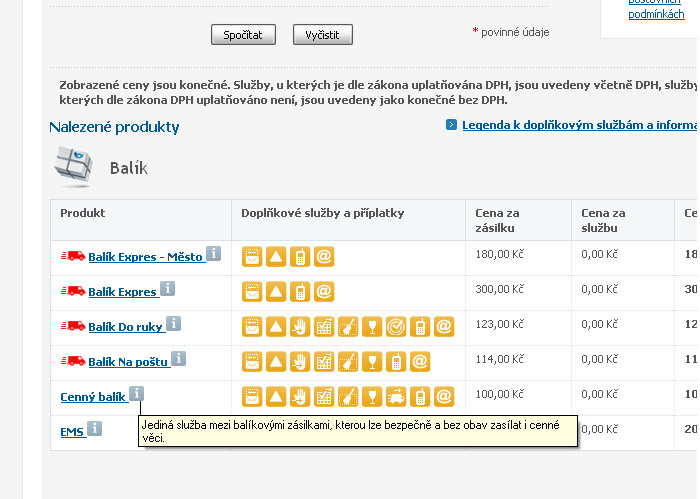The image size is (700, 499).
Task: Click the calendar chart icon in Cenný balík row
Action: pos(324,397)
